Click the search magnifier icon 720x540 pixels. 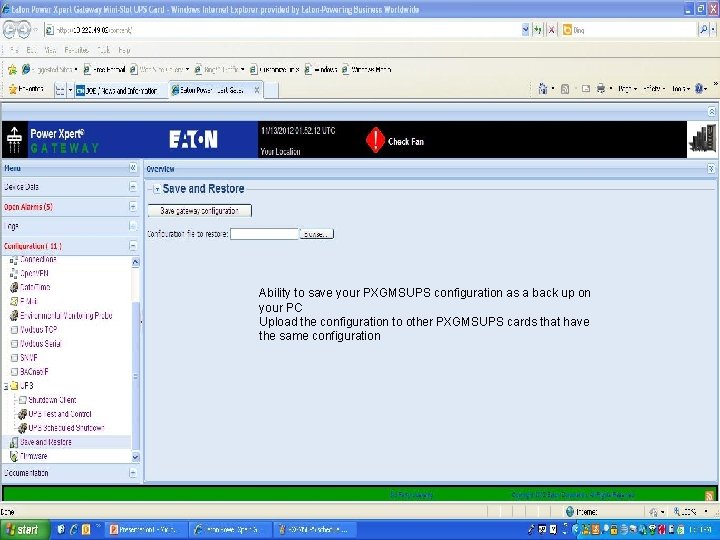pyautogui.click(x=703, y=30)
